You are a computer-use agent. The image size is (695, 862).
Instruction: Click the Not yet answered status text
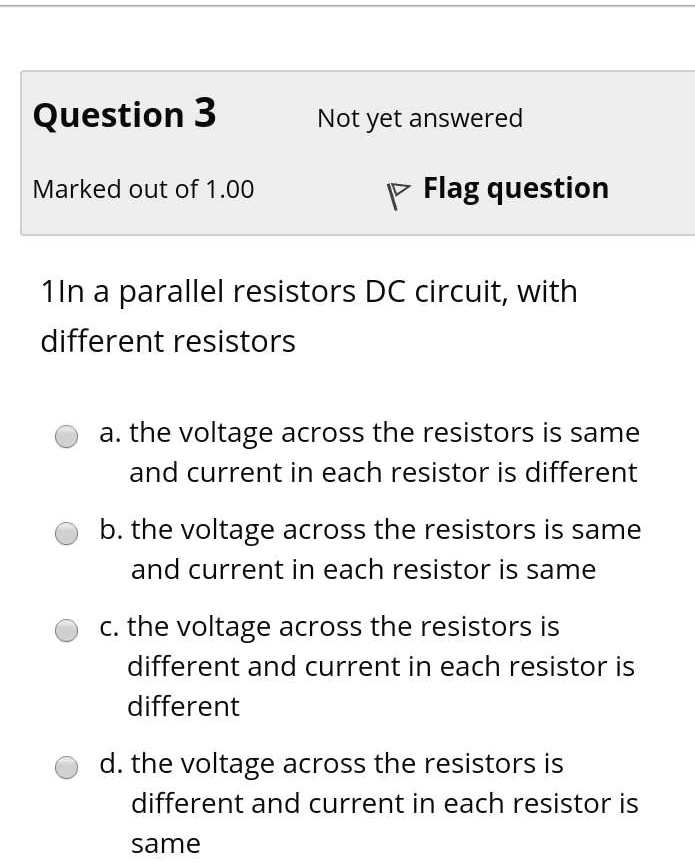[420, 118]
